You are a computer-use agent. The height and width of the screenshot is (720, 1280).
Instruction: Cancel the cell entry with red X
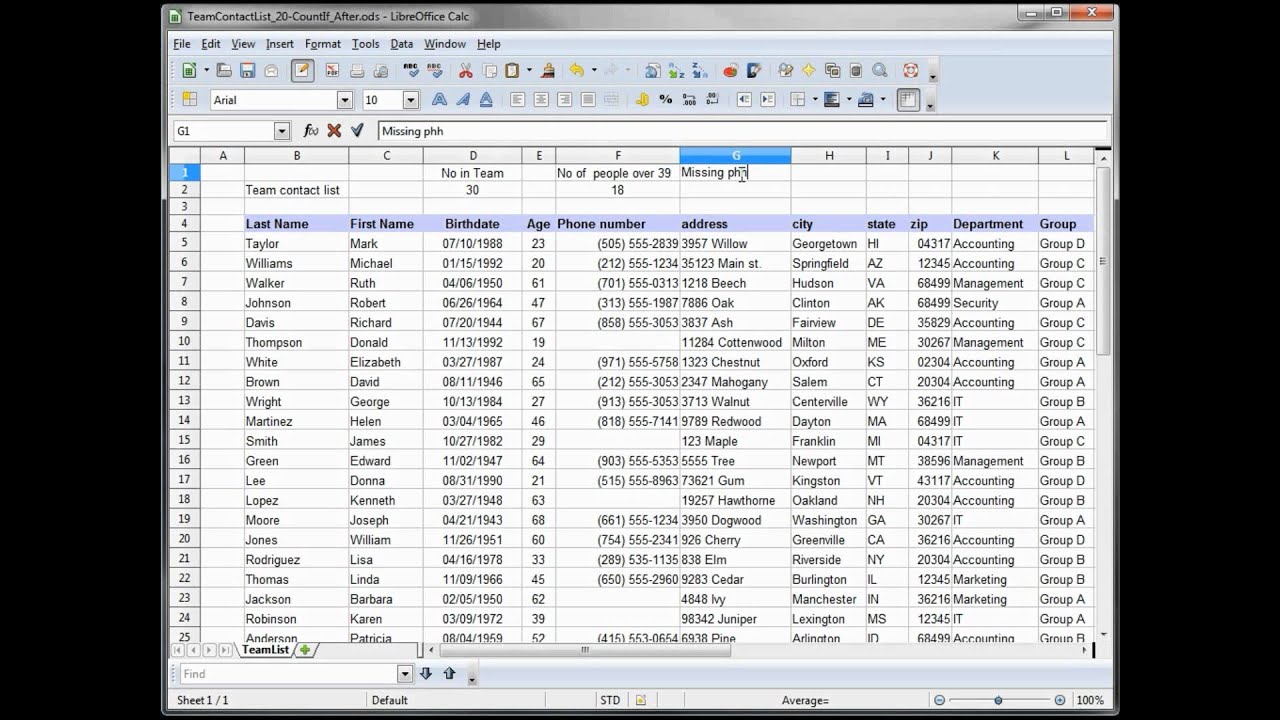point(334,131)
